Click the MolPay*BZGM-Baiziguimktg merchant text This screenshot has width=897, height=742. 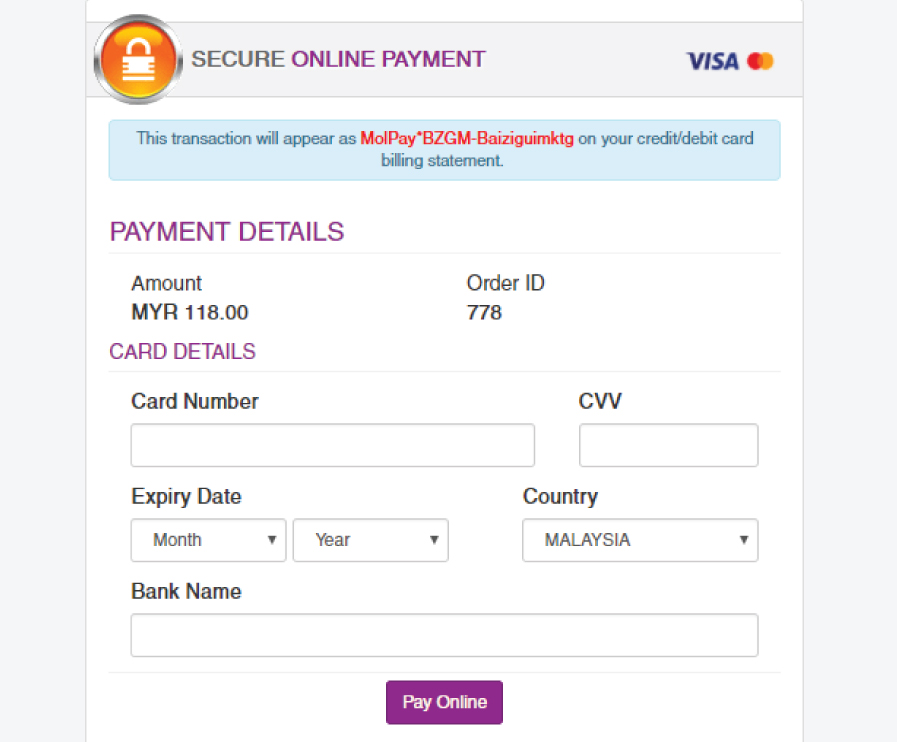(467, 138)
